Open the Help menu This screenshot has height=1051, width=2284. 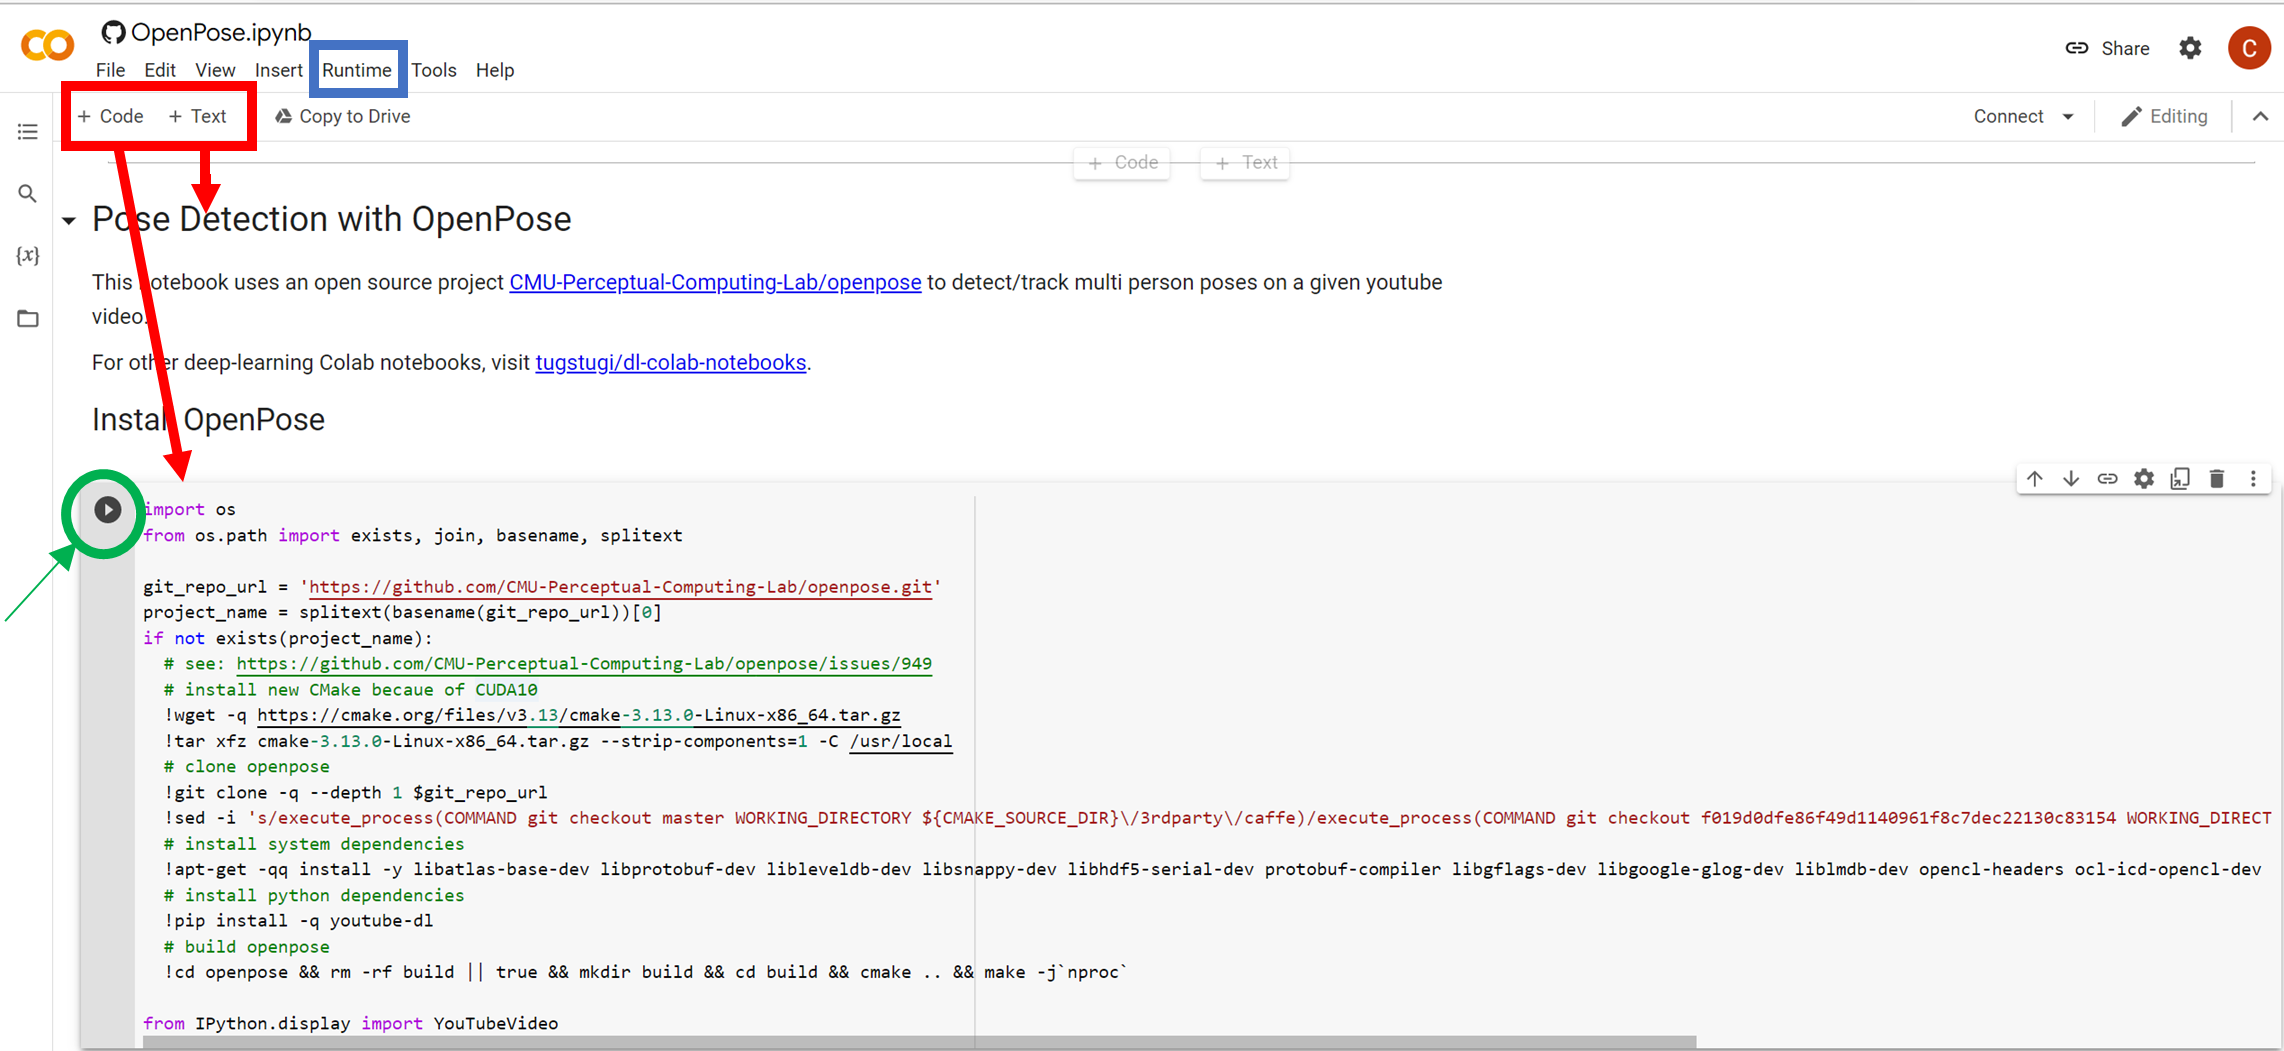tap(495, 70)
